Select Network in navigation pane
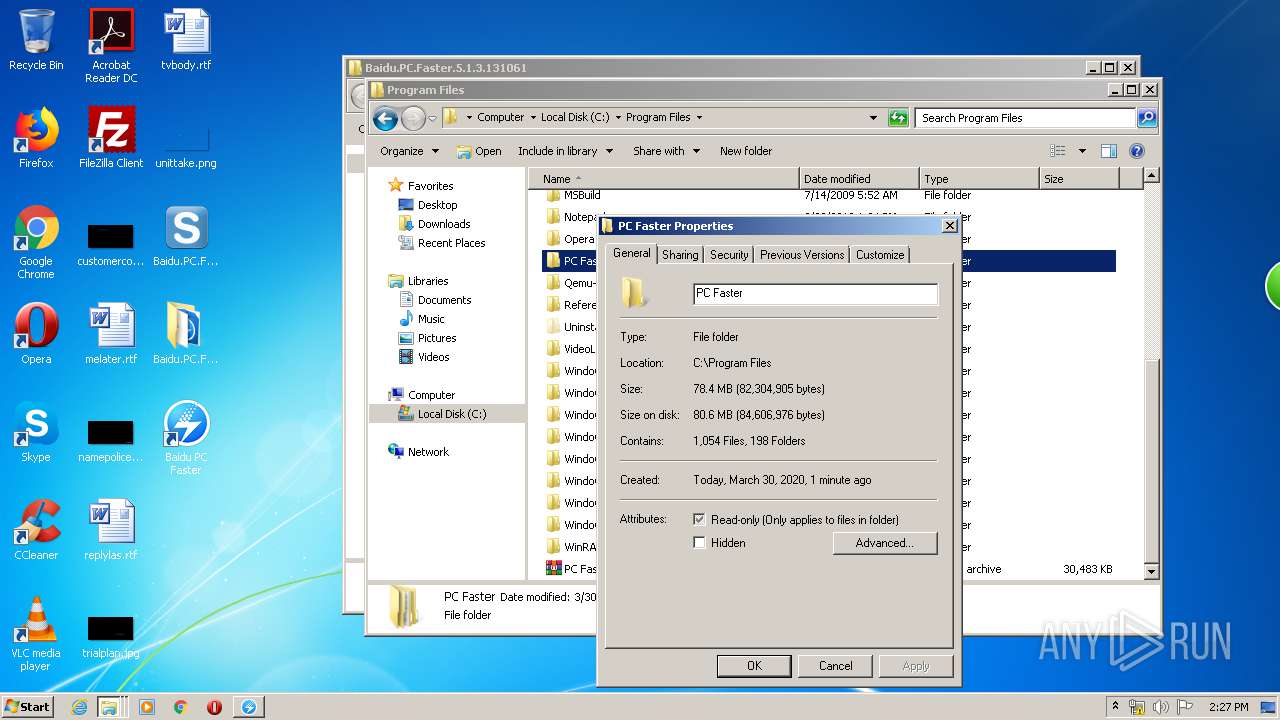1280x720 pixels. [x=428, y=452]
